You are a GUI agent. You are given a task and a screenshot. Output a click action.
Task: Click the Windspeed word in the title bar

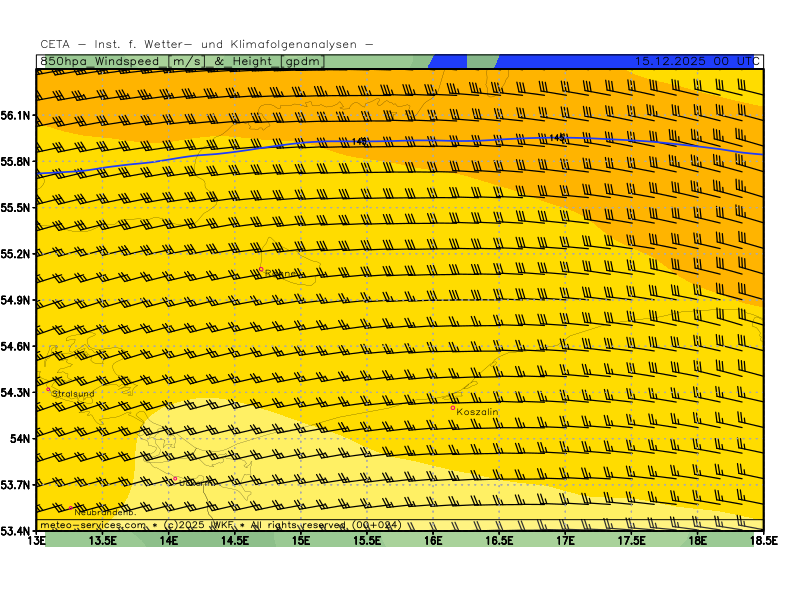click(x=126, y=61)
